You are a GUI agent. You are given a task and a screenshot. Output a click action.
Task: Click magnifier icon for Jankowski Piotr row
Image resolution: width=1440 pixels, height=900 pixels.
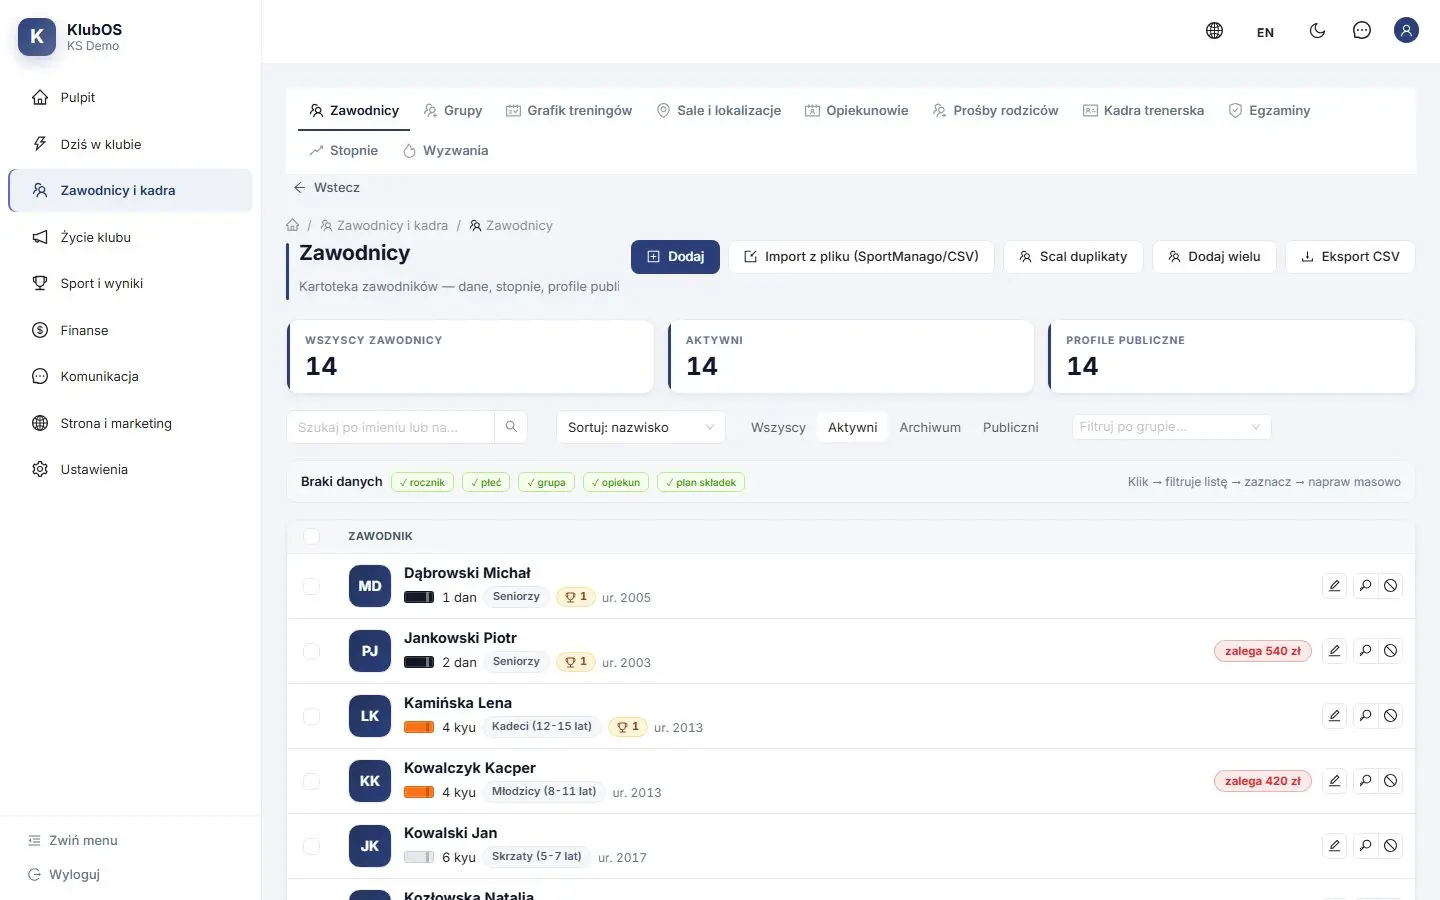[x=1365, y=651]
